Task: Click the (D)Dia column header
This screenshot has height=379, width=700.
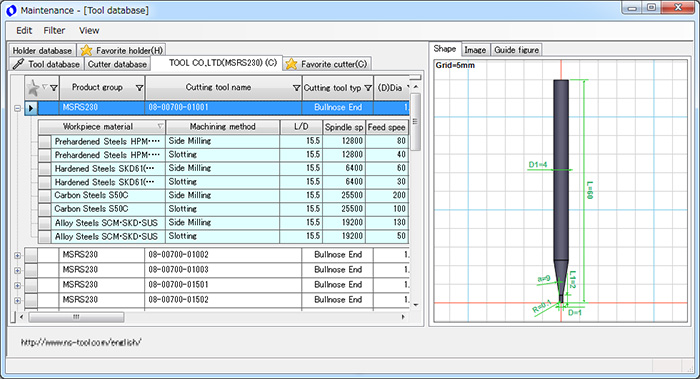Action: [391, 87]
